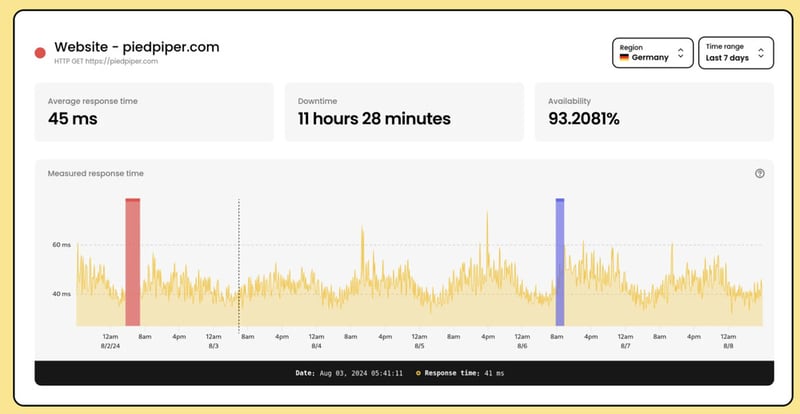Expand the Region dropdown chevron arrows
800x414 pixels.
(680, 52)
